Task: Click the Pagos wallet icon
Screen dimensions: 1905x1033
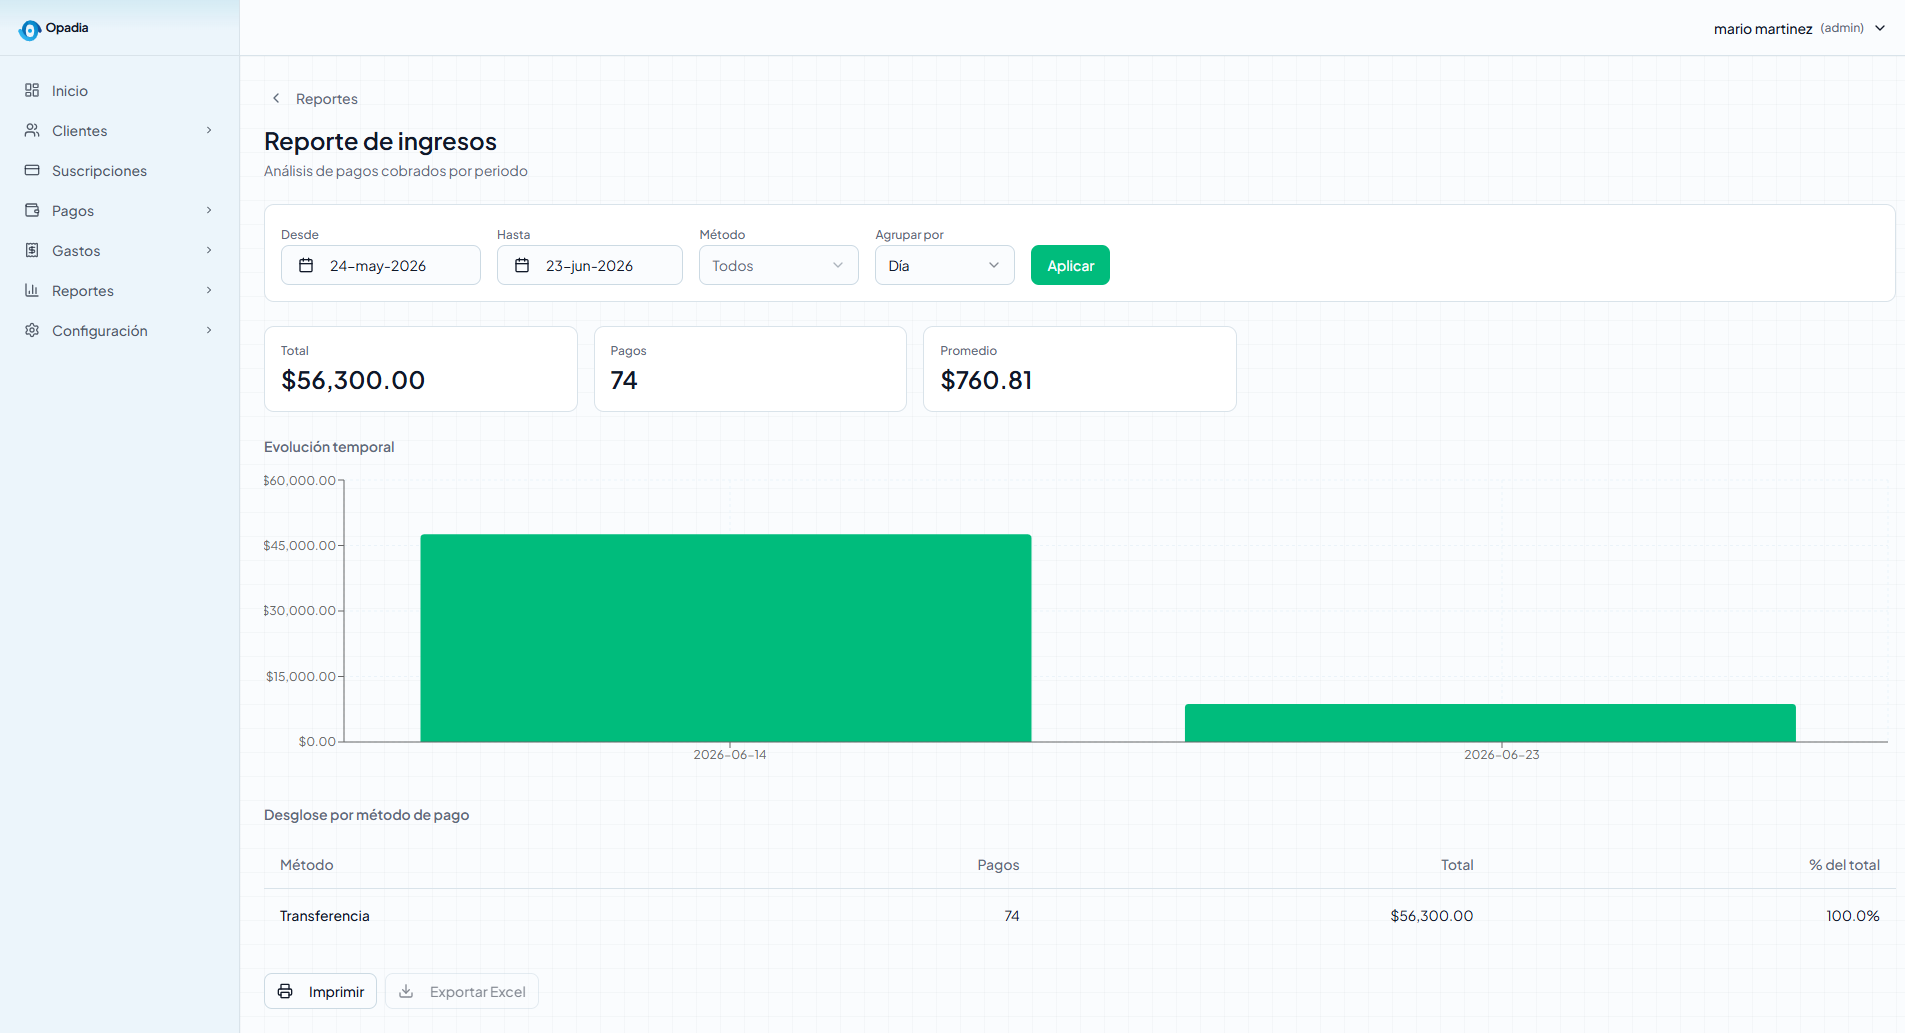Action: 32,210
